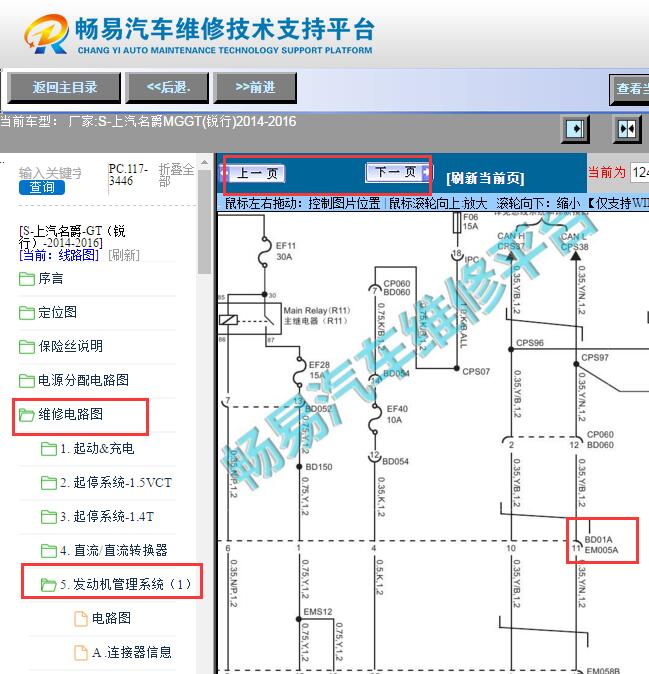Click the folder icon beside 4. 直流/直流转换器
Viewport: 649px width, 674px height.
[x=49, y=551]
